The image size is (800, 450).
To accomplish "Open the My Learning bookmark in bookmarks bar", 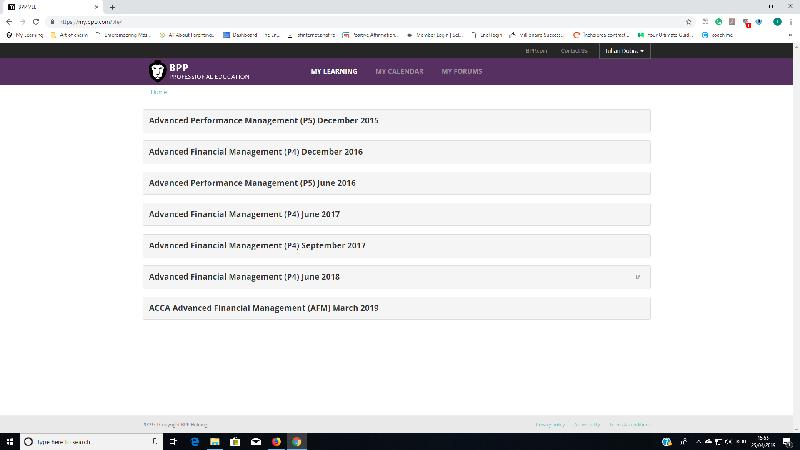I will pos(24,35).
